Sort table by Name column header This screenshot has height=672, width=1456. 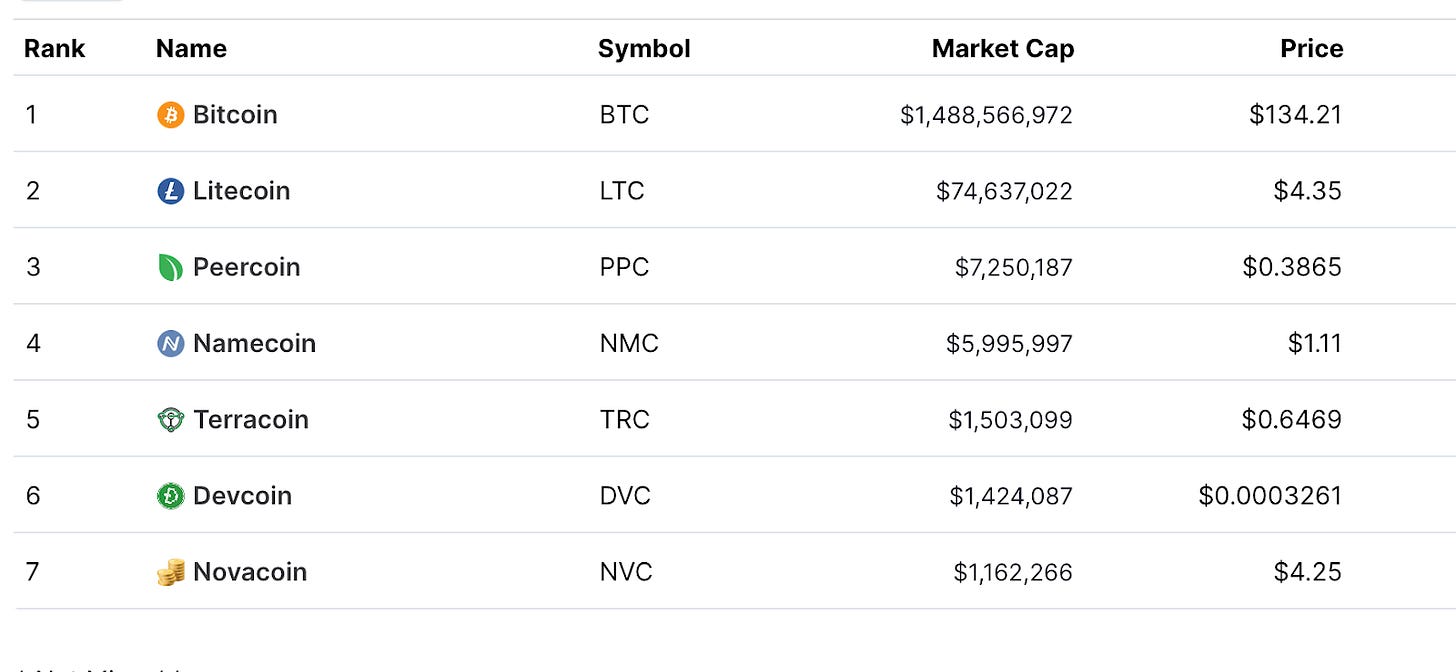click(191, 49)
